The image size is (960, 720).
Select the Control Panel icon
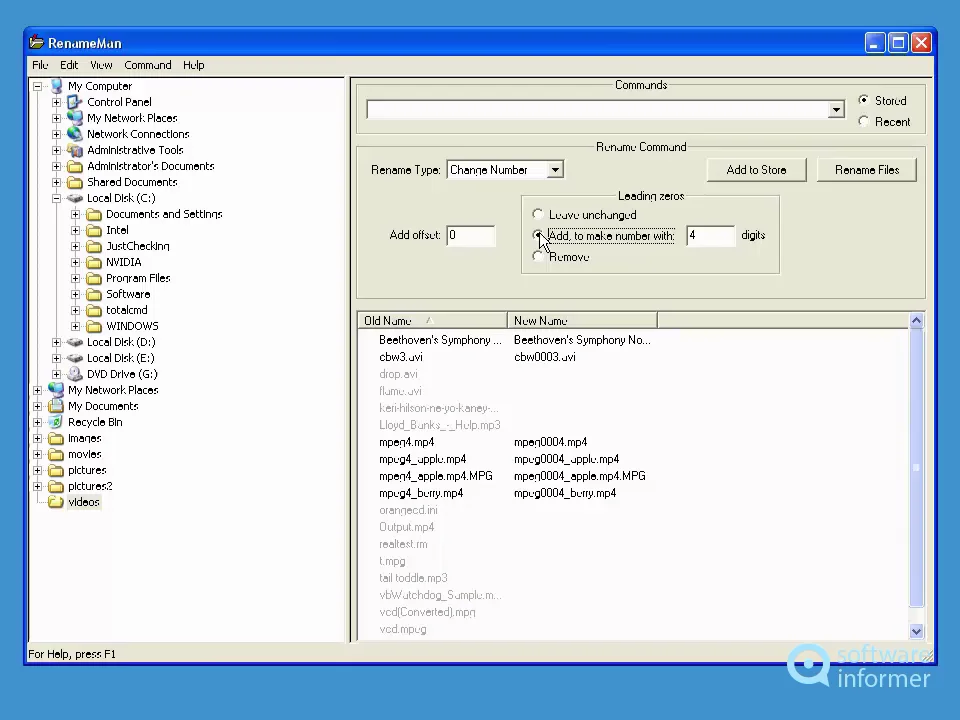coord(75,102)
